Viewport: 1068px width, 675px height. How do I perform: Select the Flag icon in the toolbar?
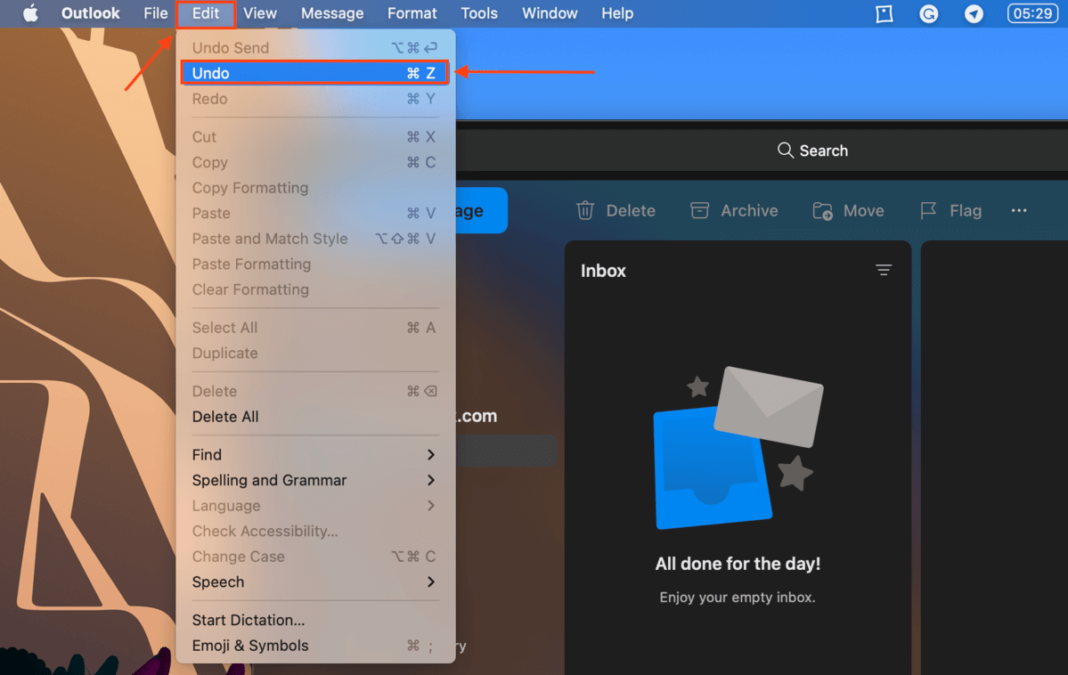pyautogui.click(x=927, y=210)
